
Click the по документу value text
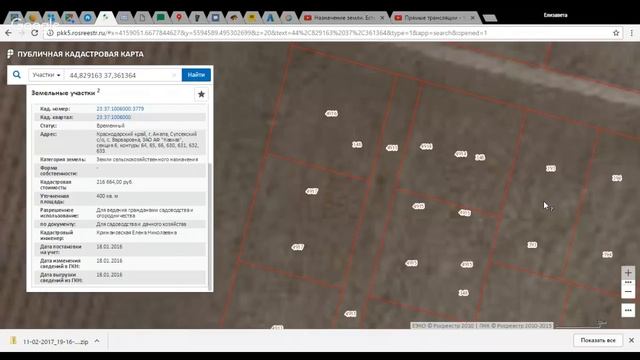[x=141, y=224]
